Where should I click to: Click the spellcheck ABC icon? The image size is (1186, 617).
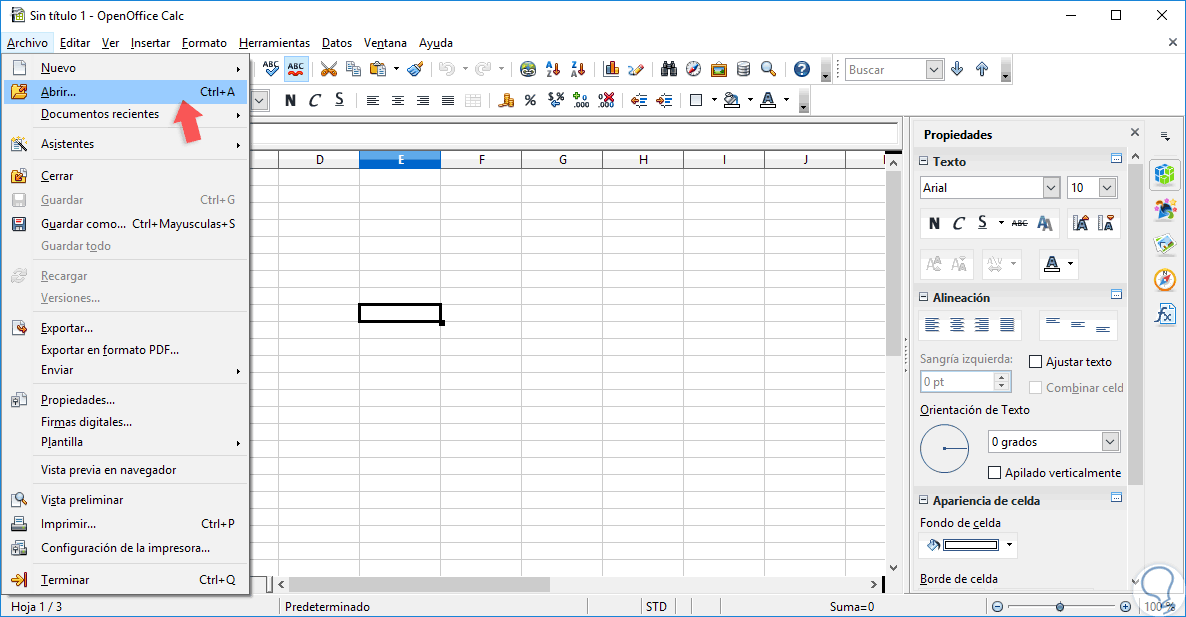[x=271, y=69]
